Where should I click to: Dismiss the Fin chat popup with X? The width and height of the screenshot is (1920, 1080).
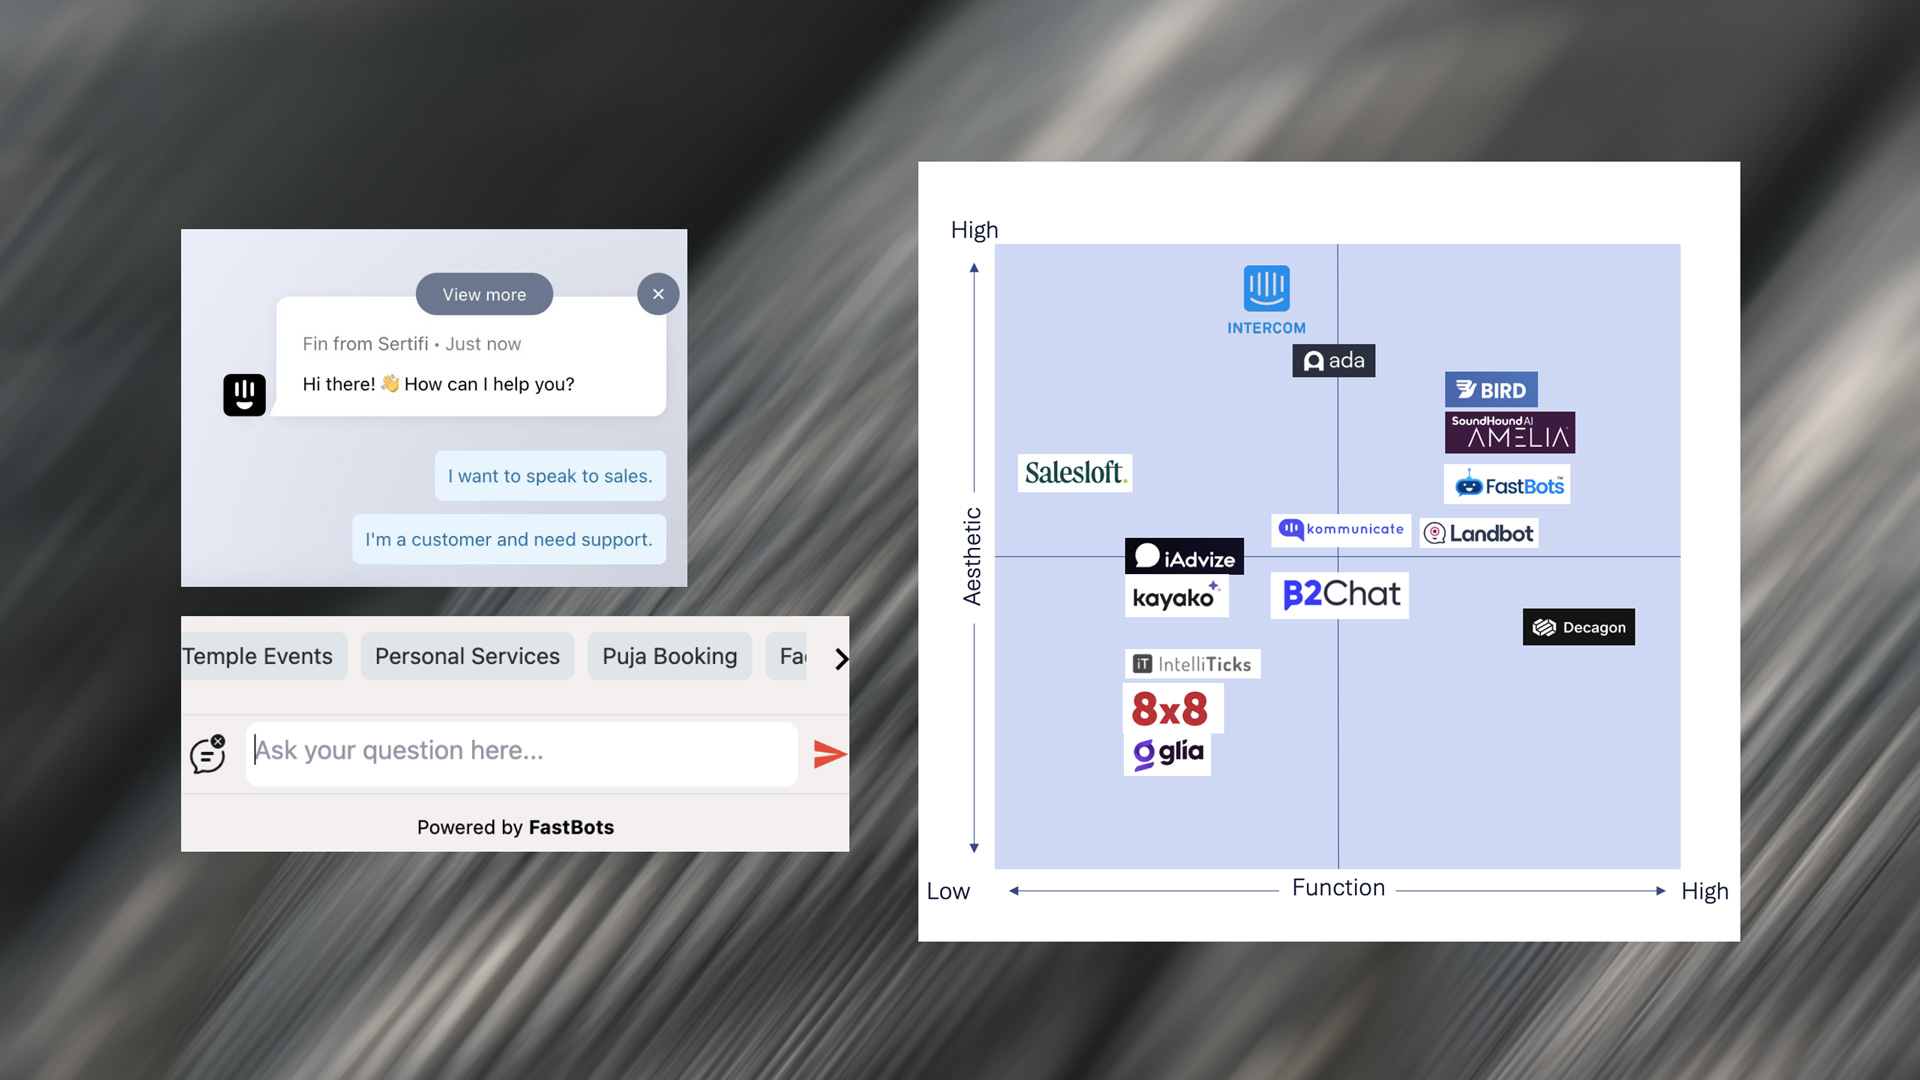[658, 294]
